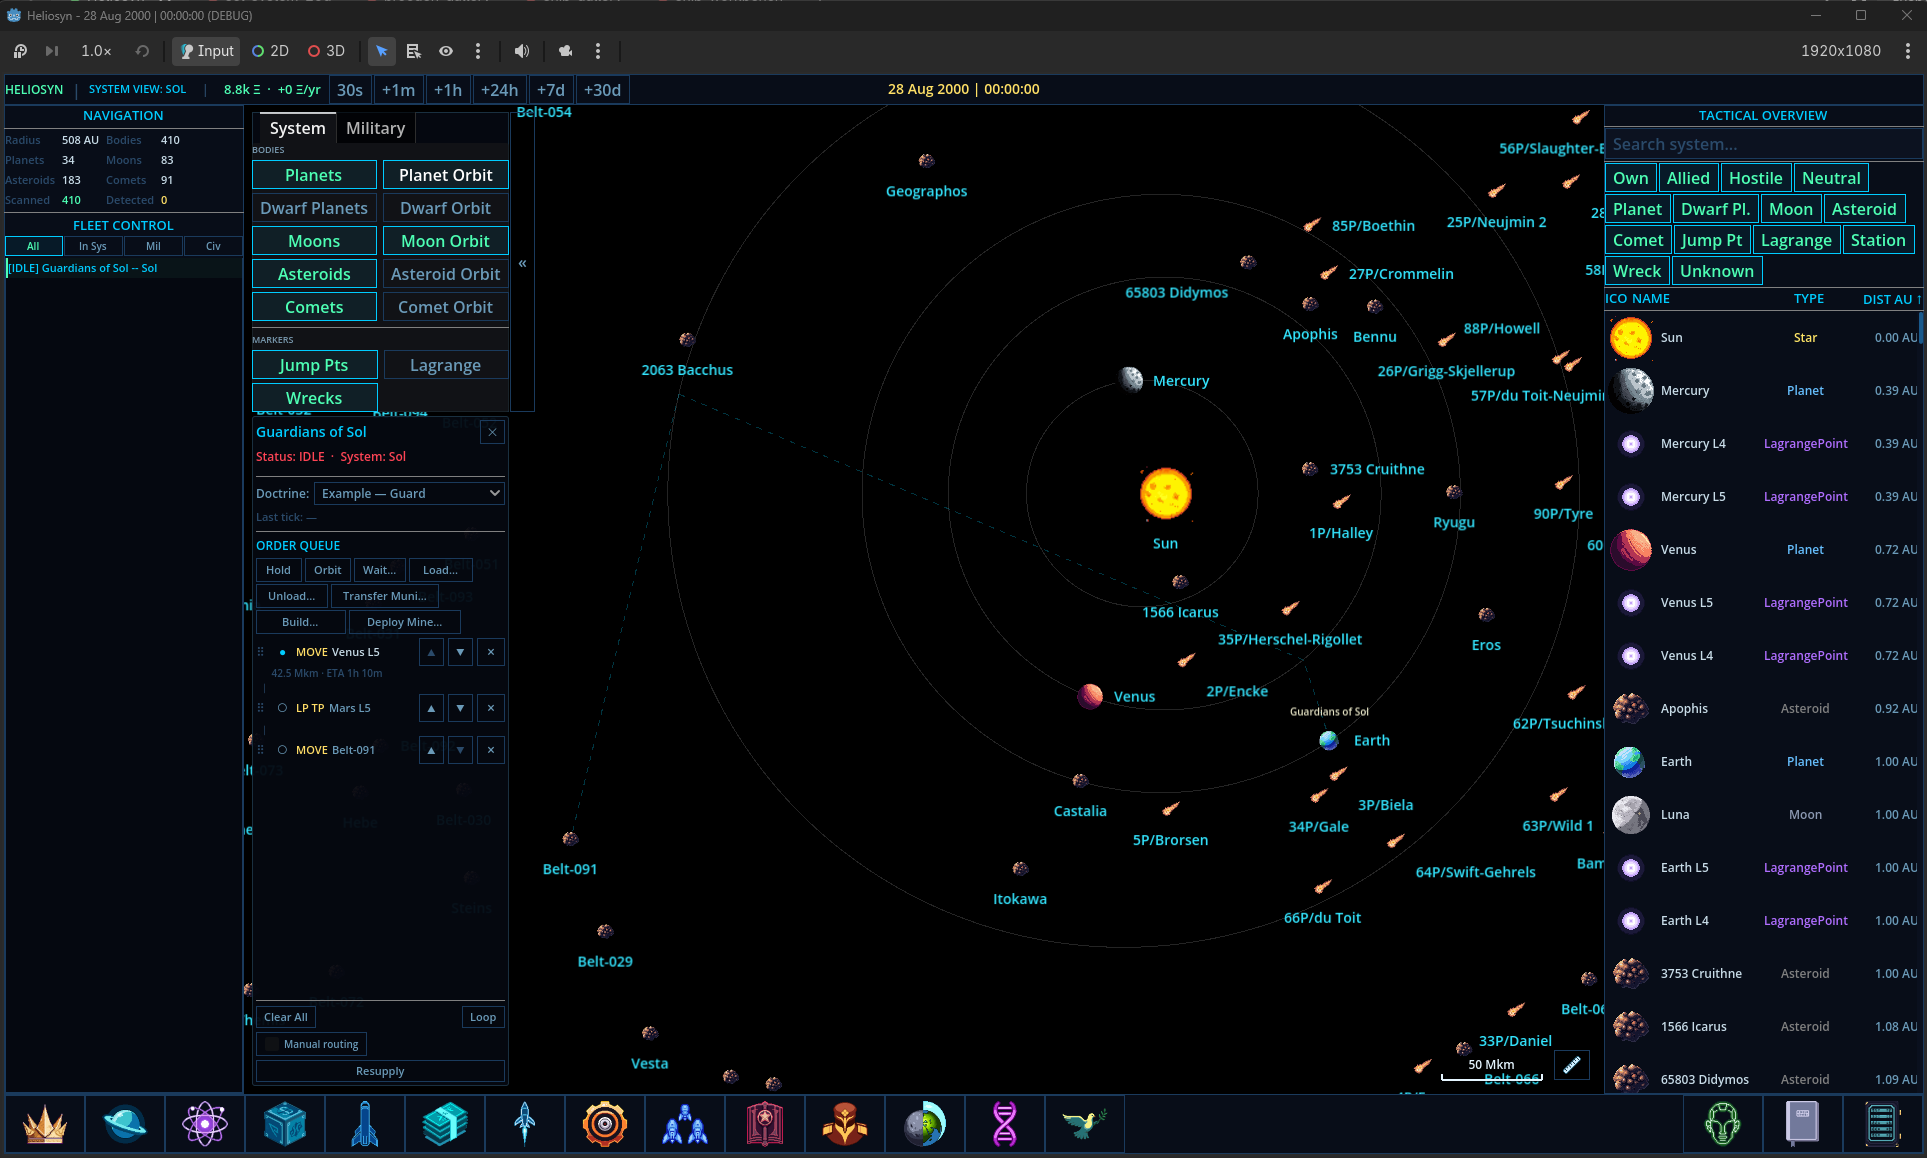This screenshot has width=1927, height=1158.
Task: Switch to the Military tab
Action: 375,128
